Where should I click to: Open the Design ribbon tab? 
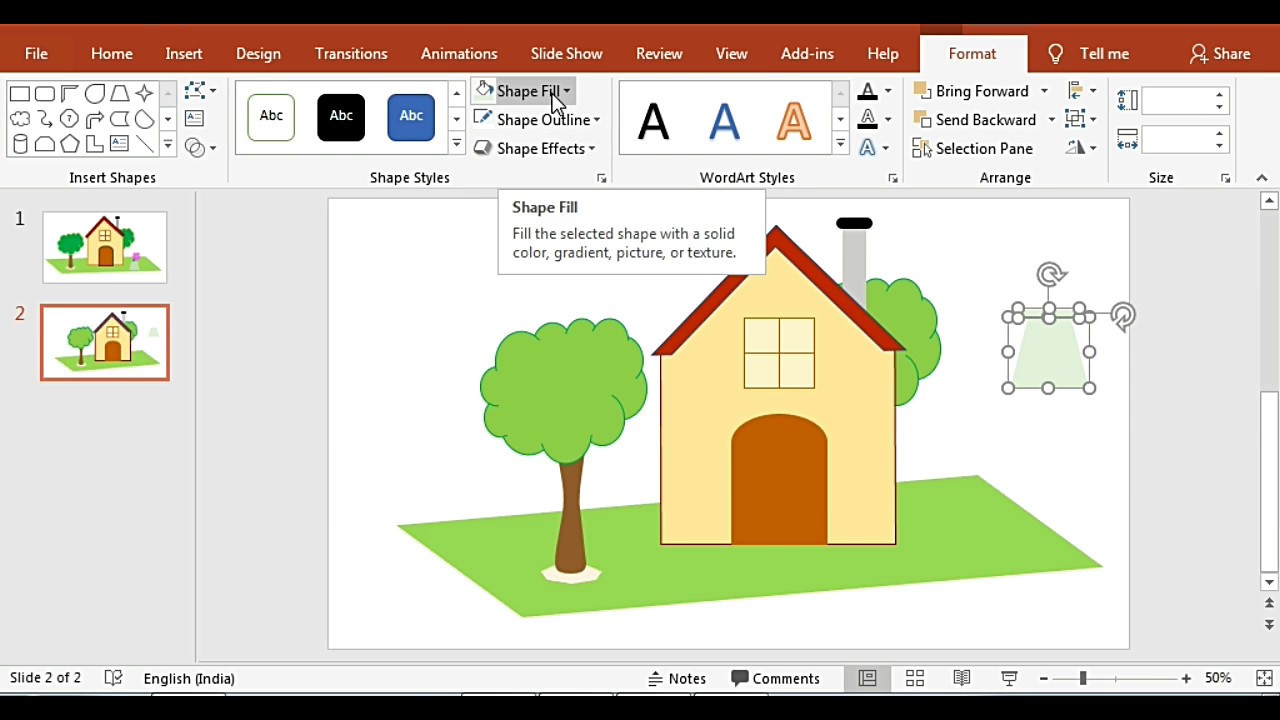tap(258, 53)
